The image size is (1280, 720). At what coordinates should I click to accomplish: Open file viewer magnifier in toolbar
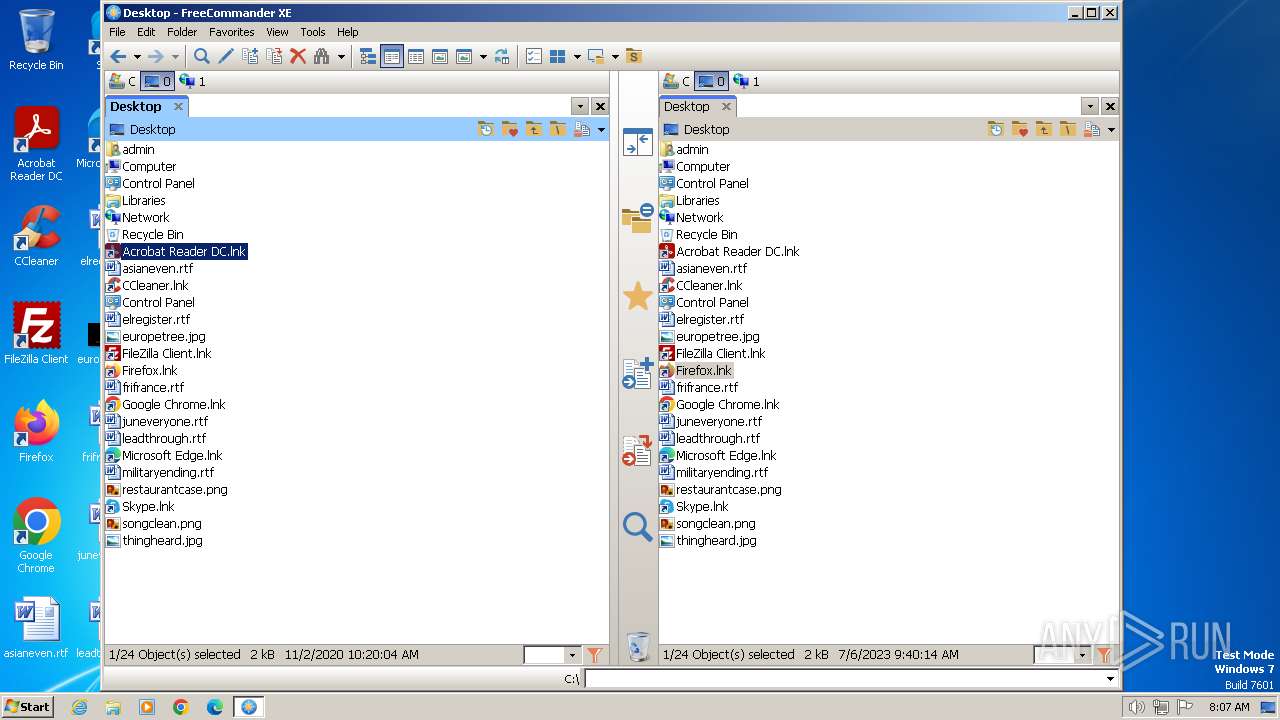(202, 57)
